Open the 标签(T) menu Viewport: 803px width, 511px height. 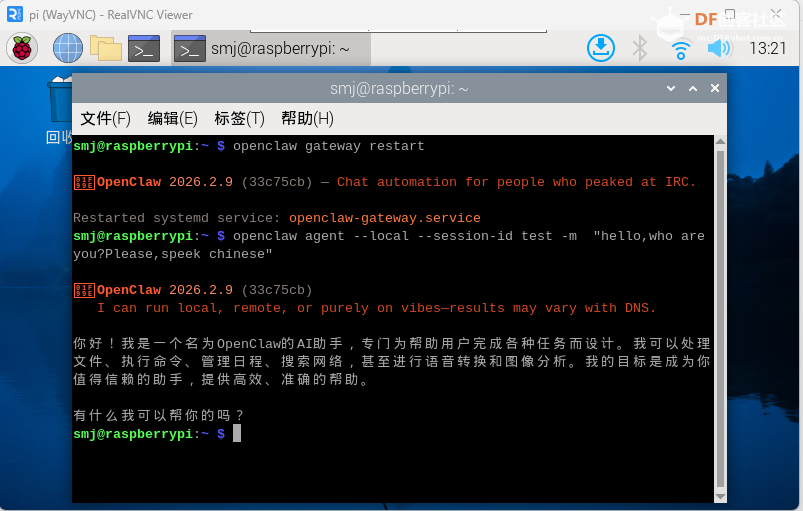pyautogui.click(x=239, y=119)
